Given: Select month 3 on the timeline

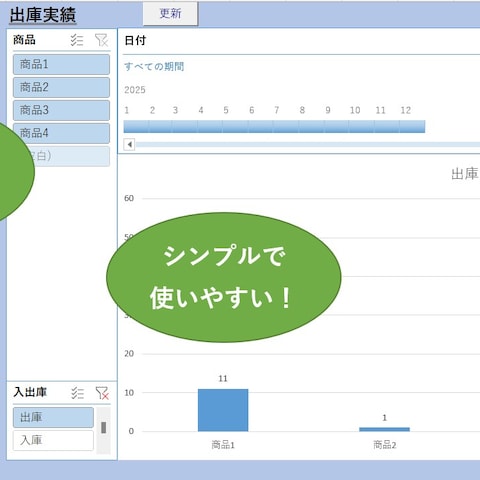Looking at the screenshot, I should (x=185, y=127).
